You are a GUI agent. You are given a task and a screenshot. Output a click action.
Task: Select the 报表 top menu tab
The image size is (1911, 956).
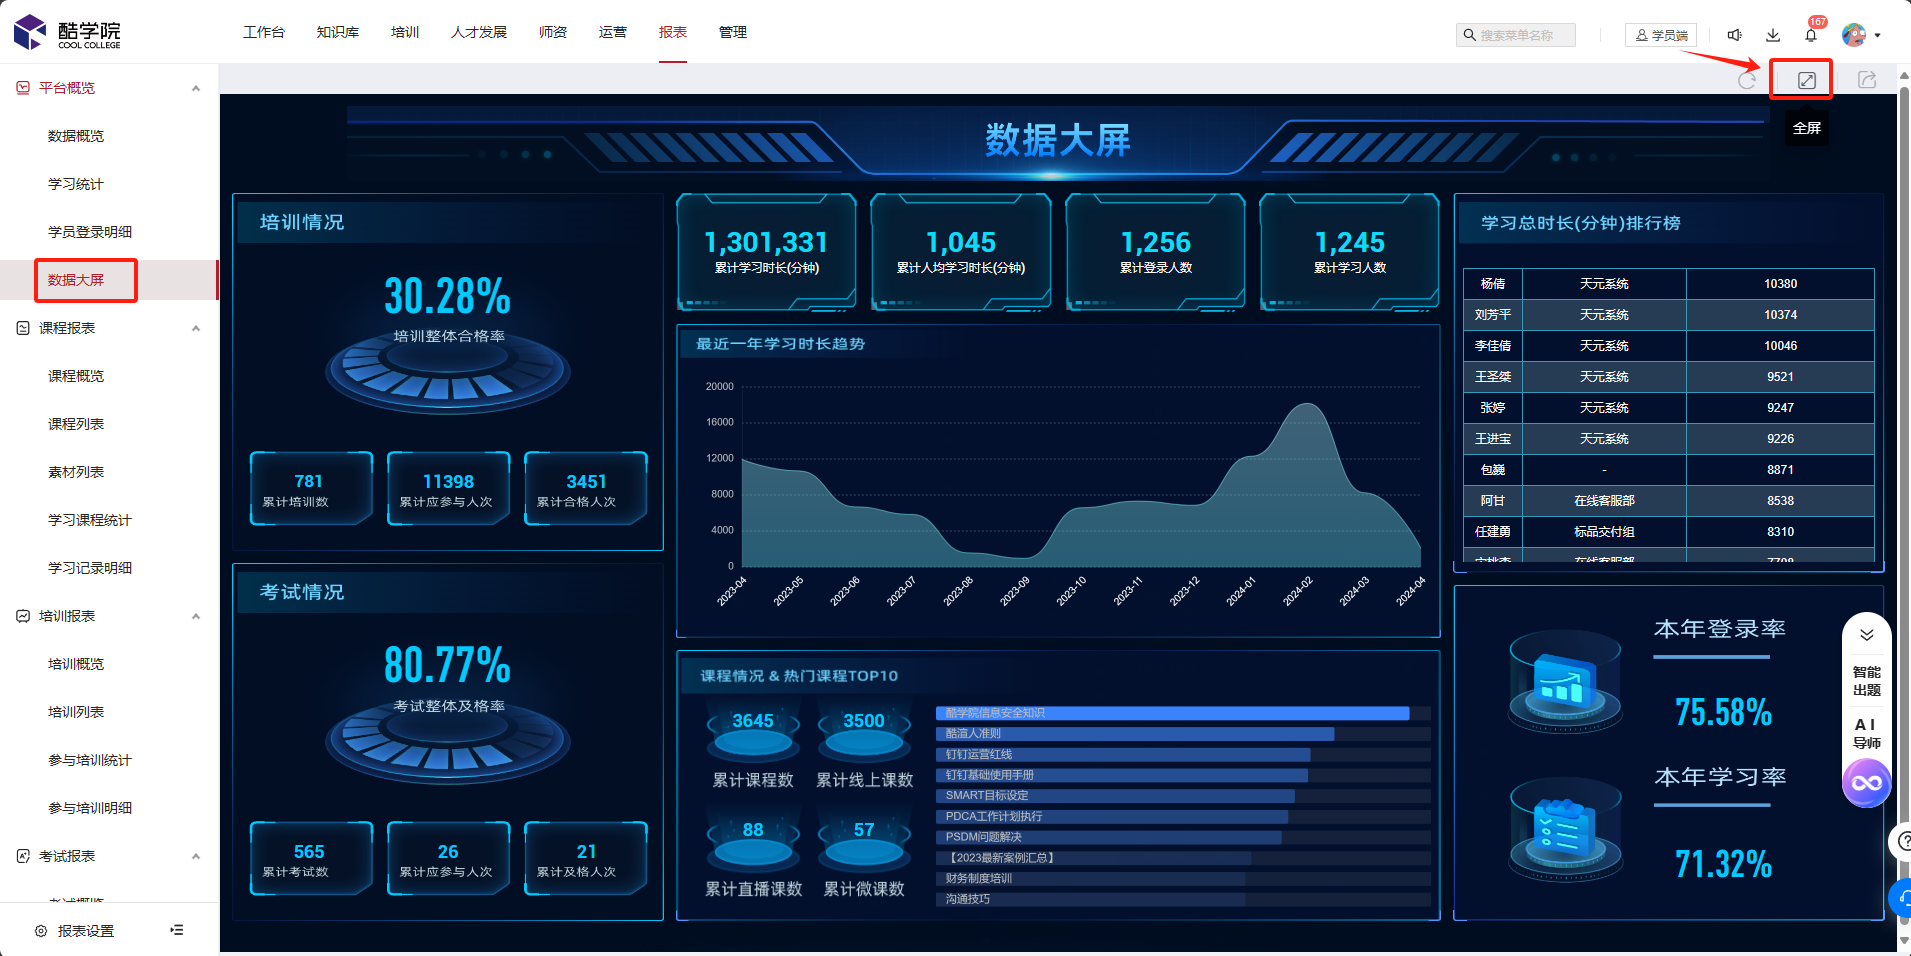pos(673,32)
